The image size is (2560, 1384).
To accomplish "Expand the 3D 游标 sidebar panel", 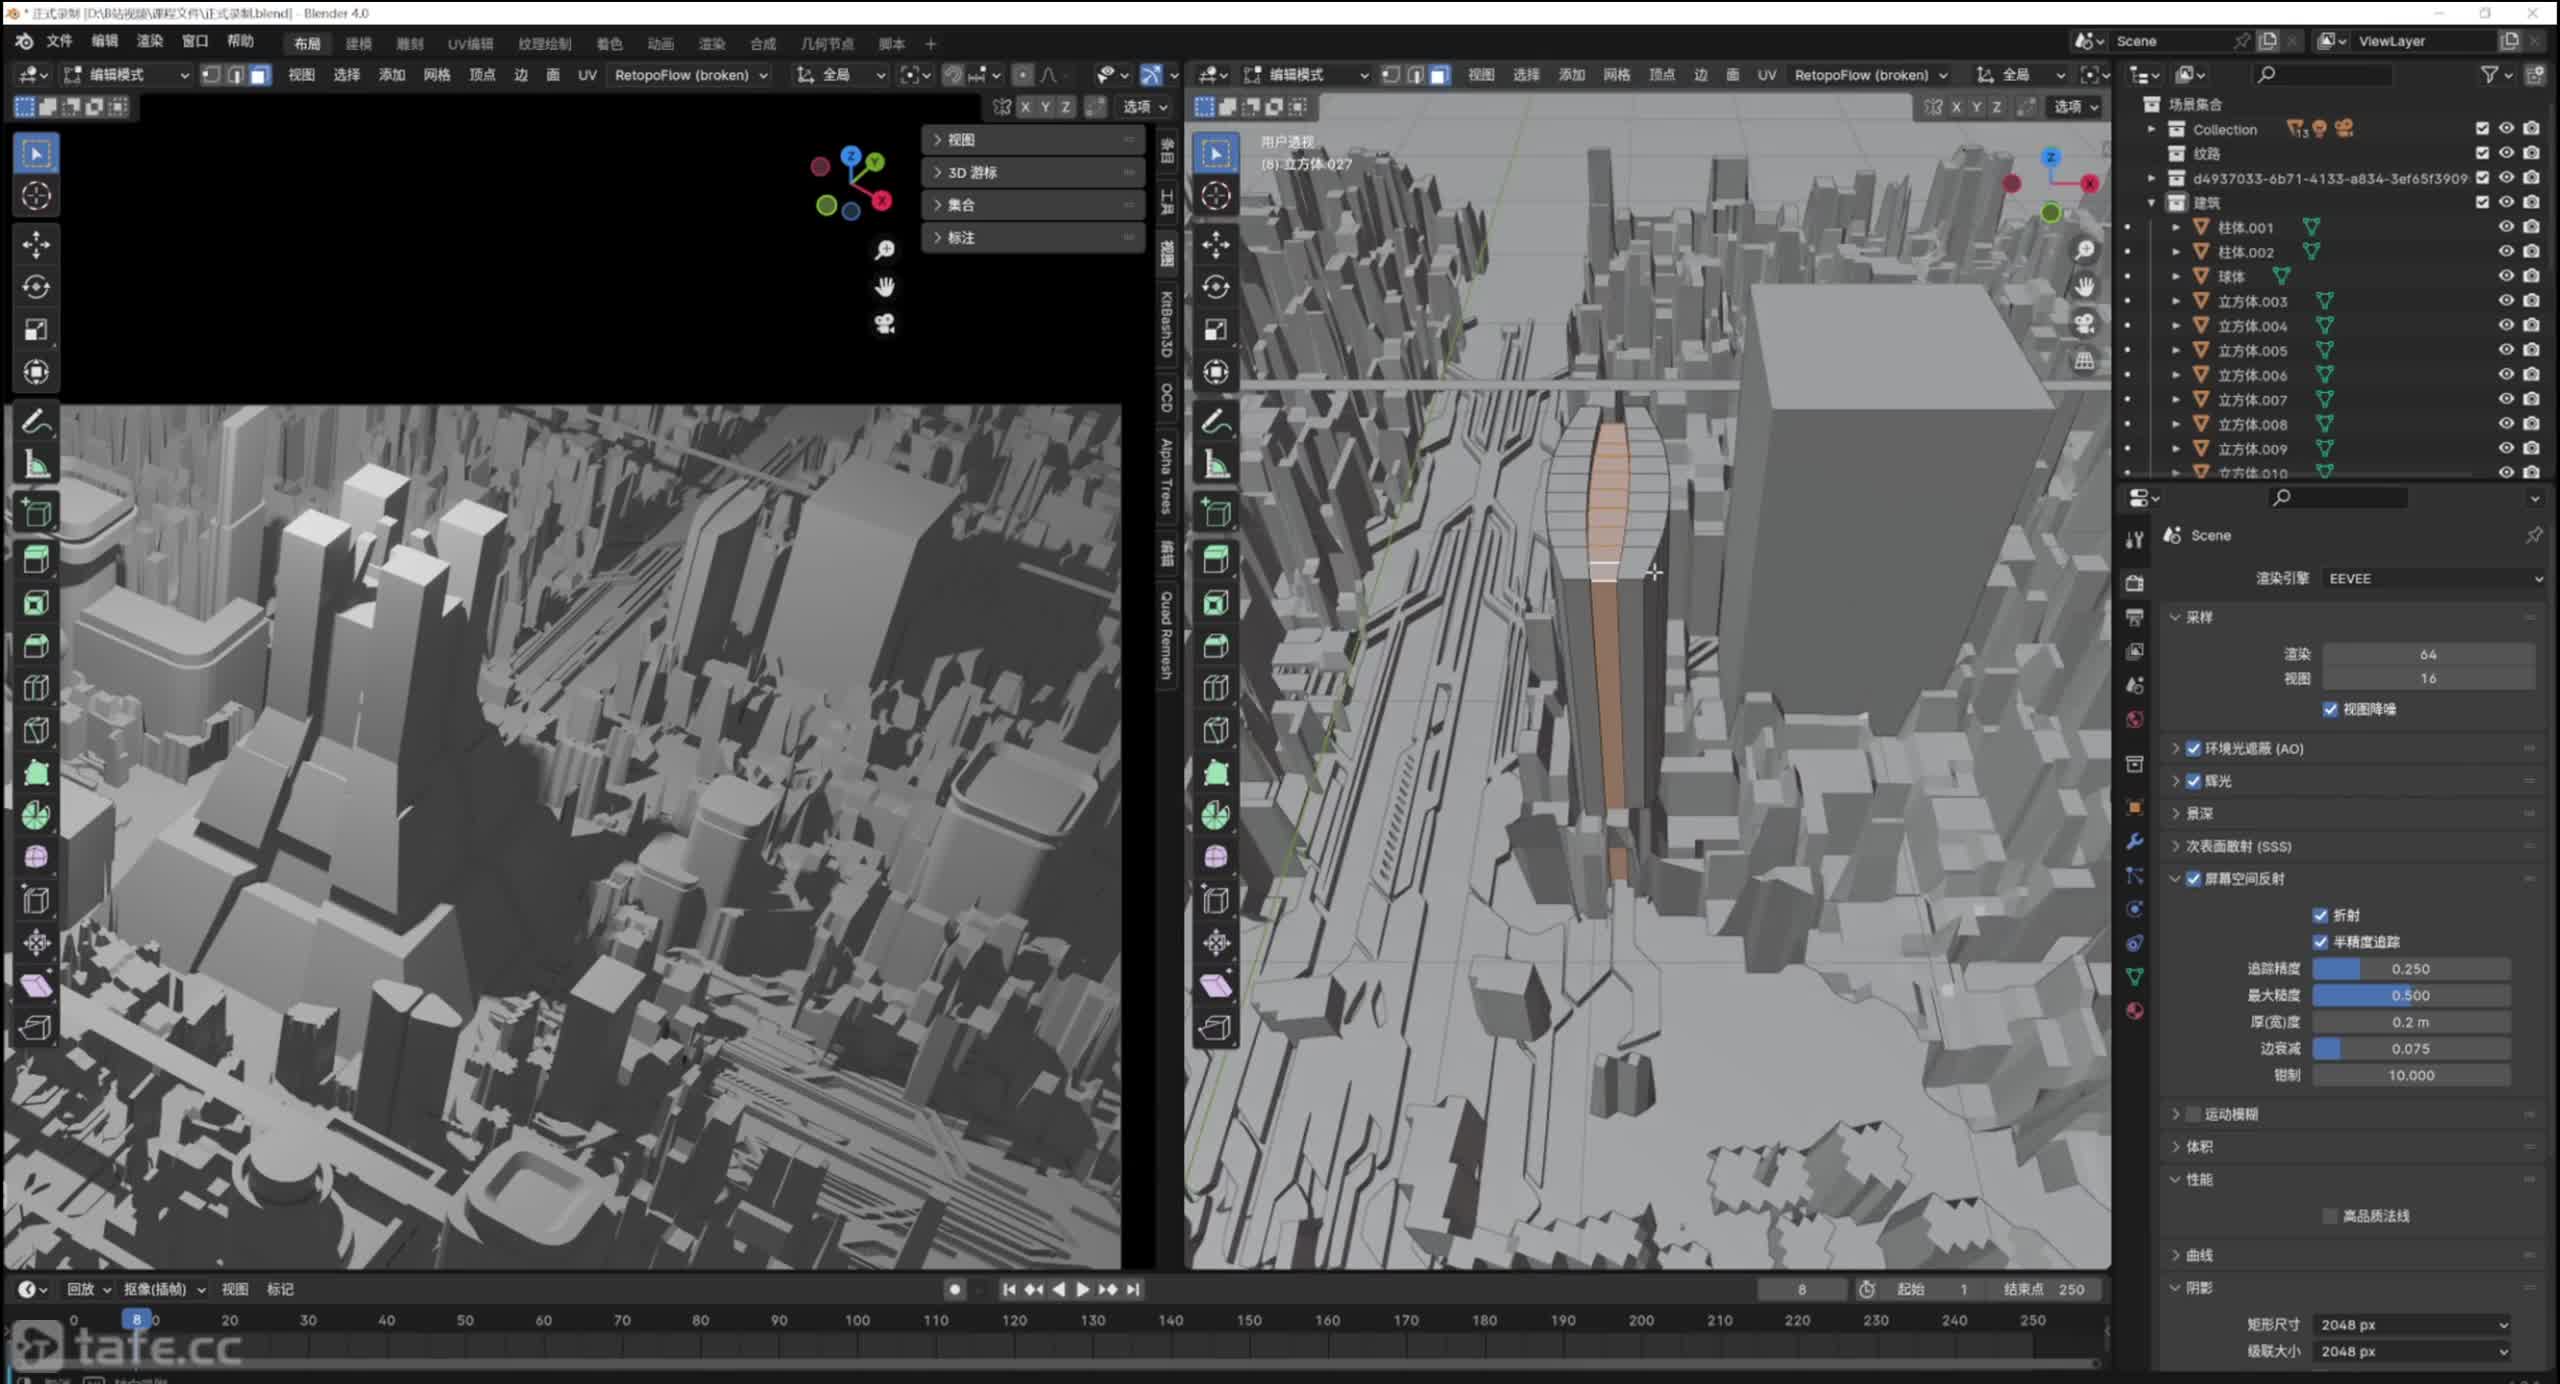I will 1032,172.
